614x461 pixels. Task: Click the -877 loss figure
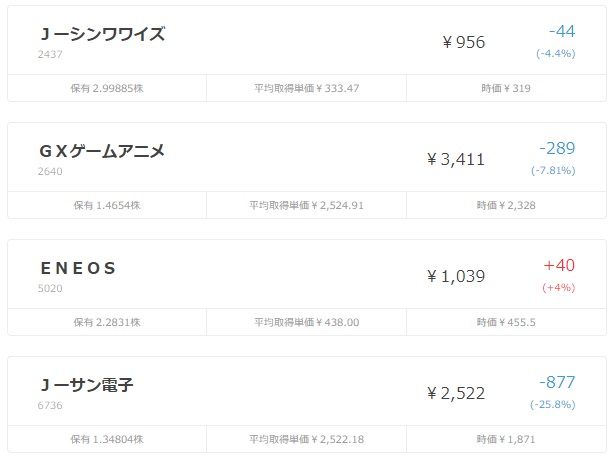557,382
